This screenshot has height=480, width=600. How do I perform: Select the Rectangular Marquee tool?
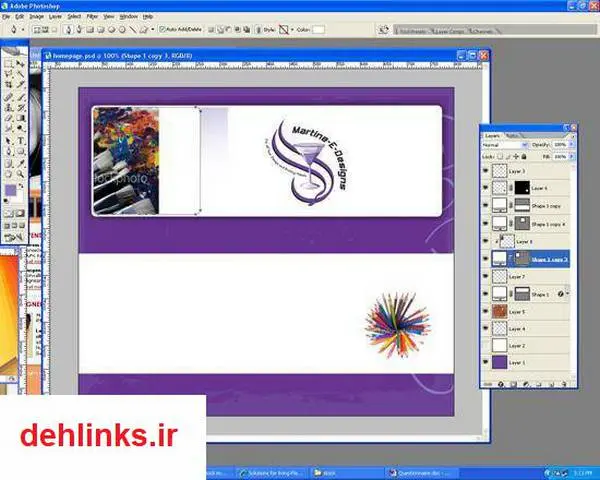(x=8, y=64)
